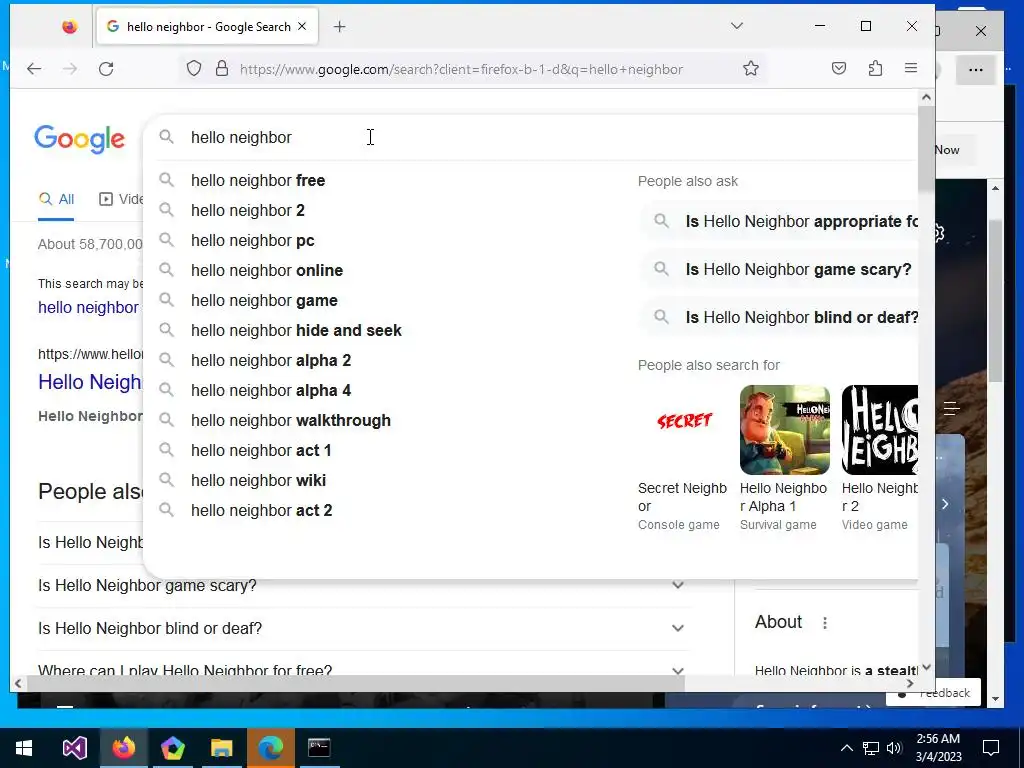Viewport: 1024px width, 768px height.
Task: Close the hello neighbor Google Search tab
Action: 302,27
